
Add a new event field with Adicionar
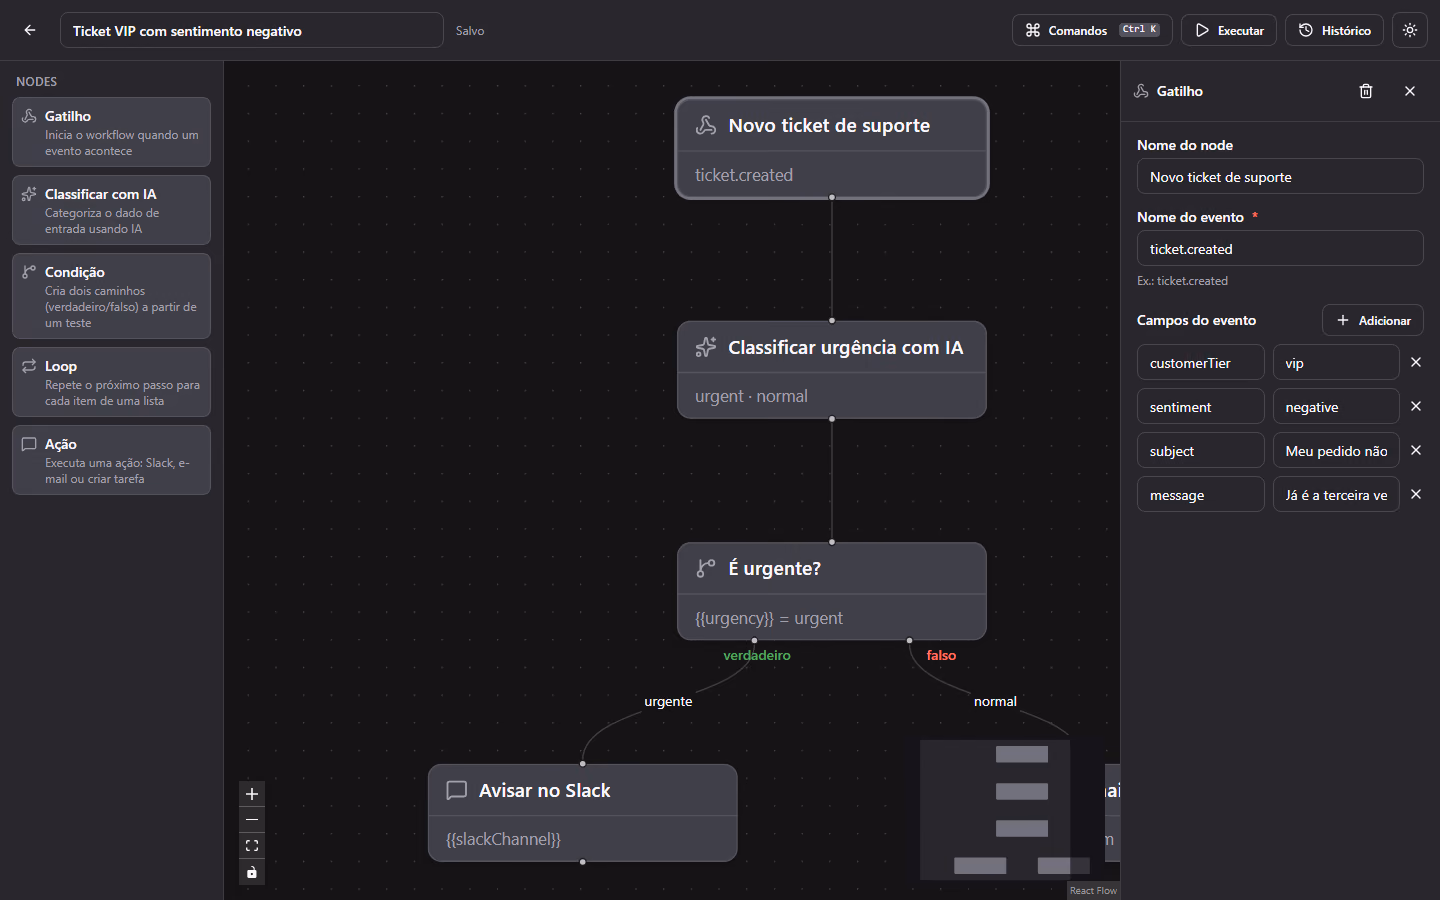[1373, 320]
